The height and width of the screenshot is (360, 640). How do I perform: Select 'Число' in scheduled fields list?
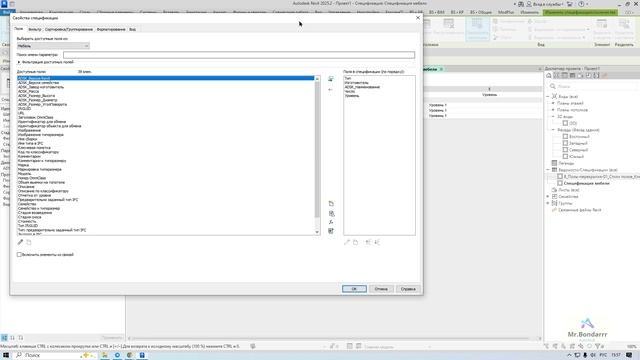click(x=350, y=91)
